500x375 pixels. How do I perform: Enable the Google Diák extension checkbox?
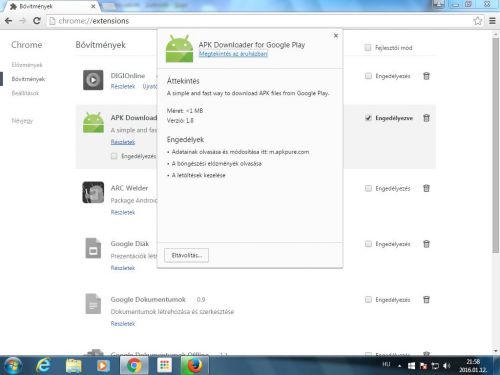pos(368,244)
